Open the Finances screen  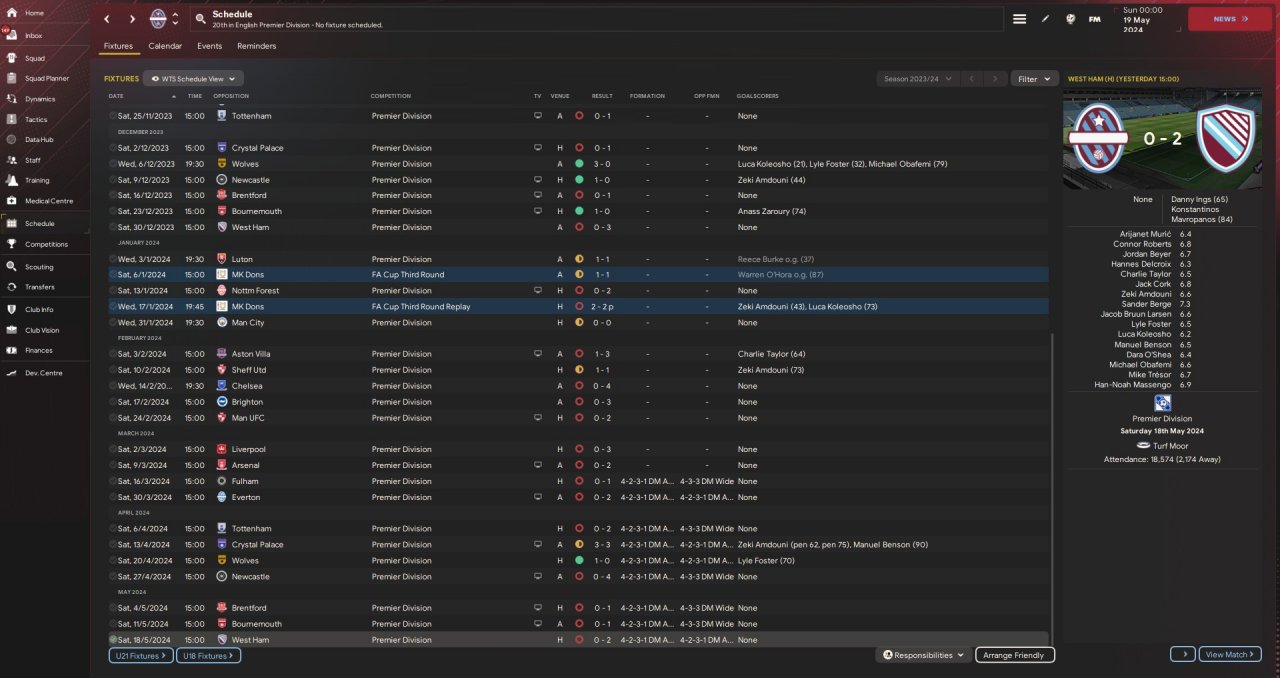(39, 350)
